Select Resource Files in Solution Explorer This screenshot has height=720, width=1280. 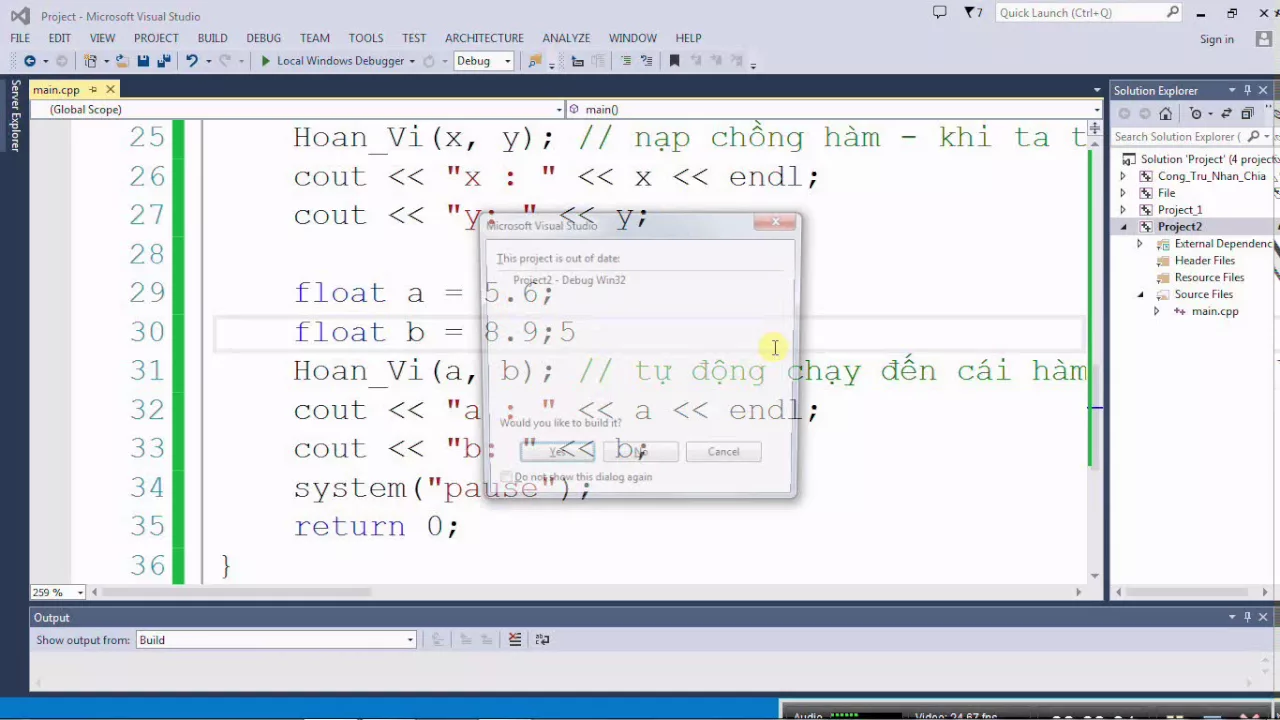pyautogui.click(x=1209, y=277)
